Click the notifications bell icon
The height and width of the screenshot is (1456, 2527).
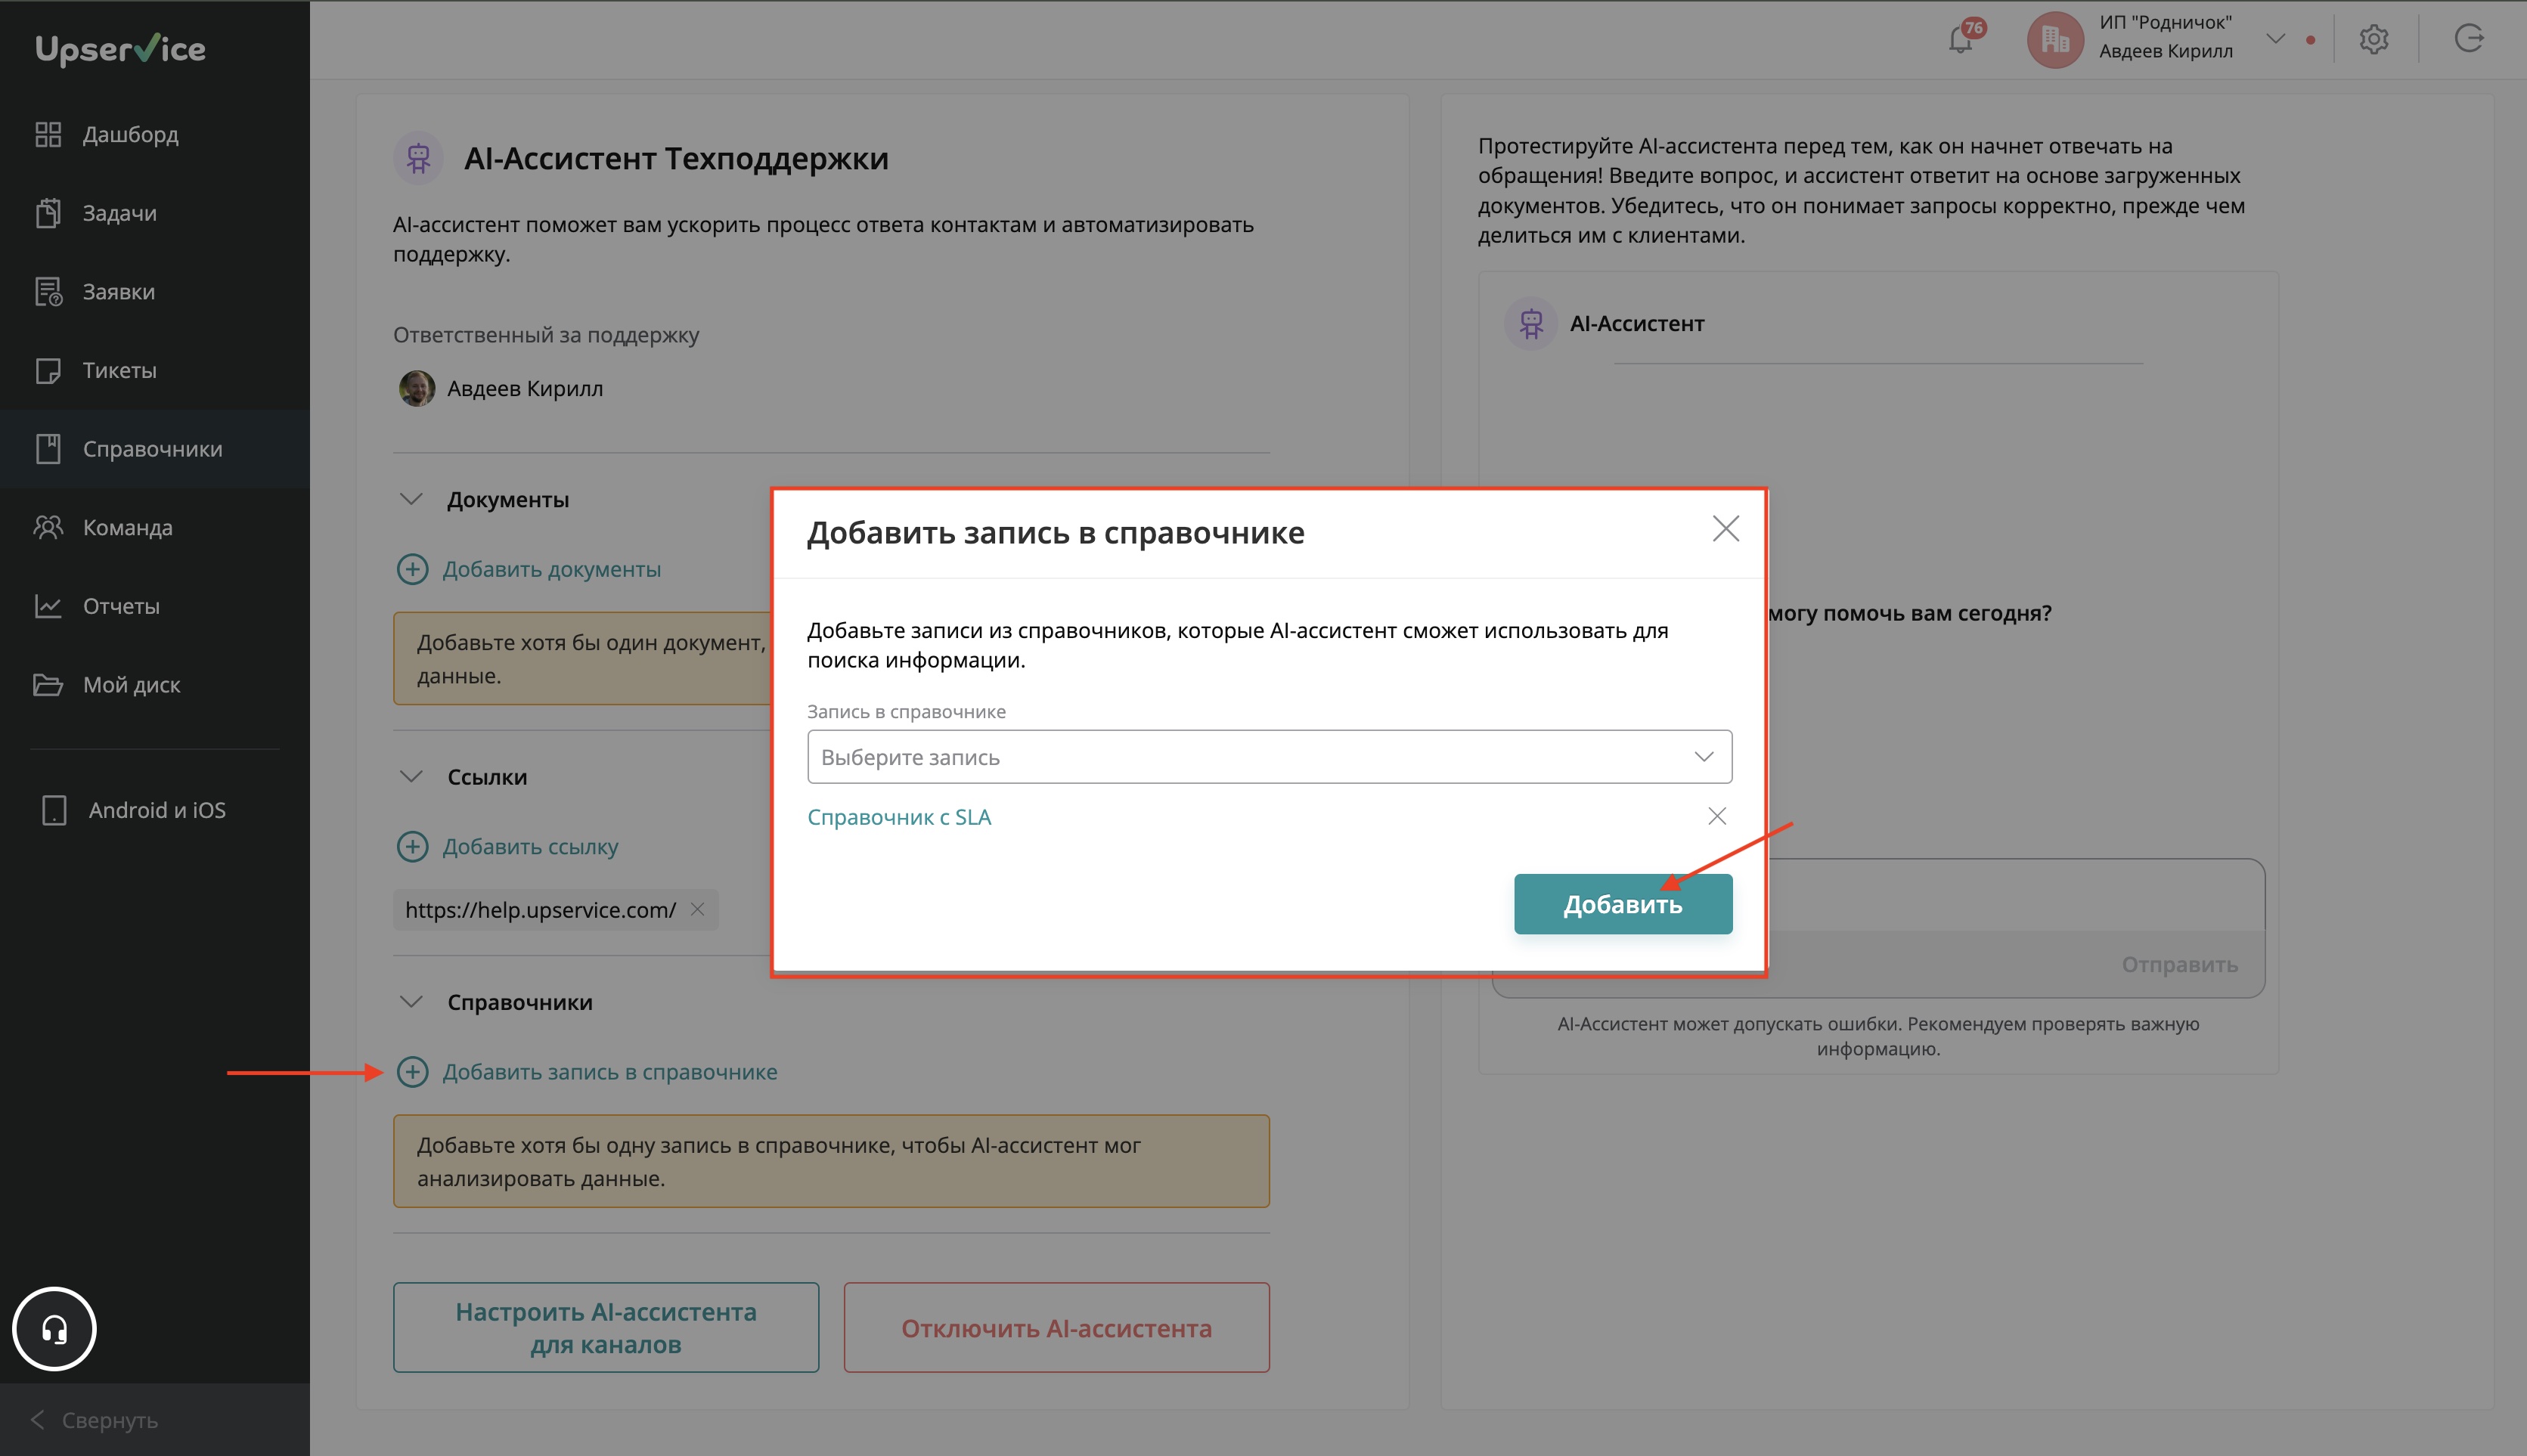(x=1961, y=40)
